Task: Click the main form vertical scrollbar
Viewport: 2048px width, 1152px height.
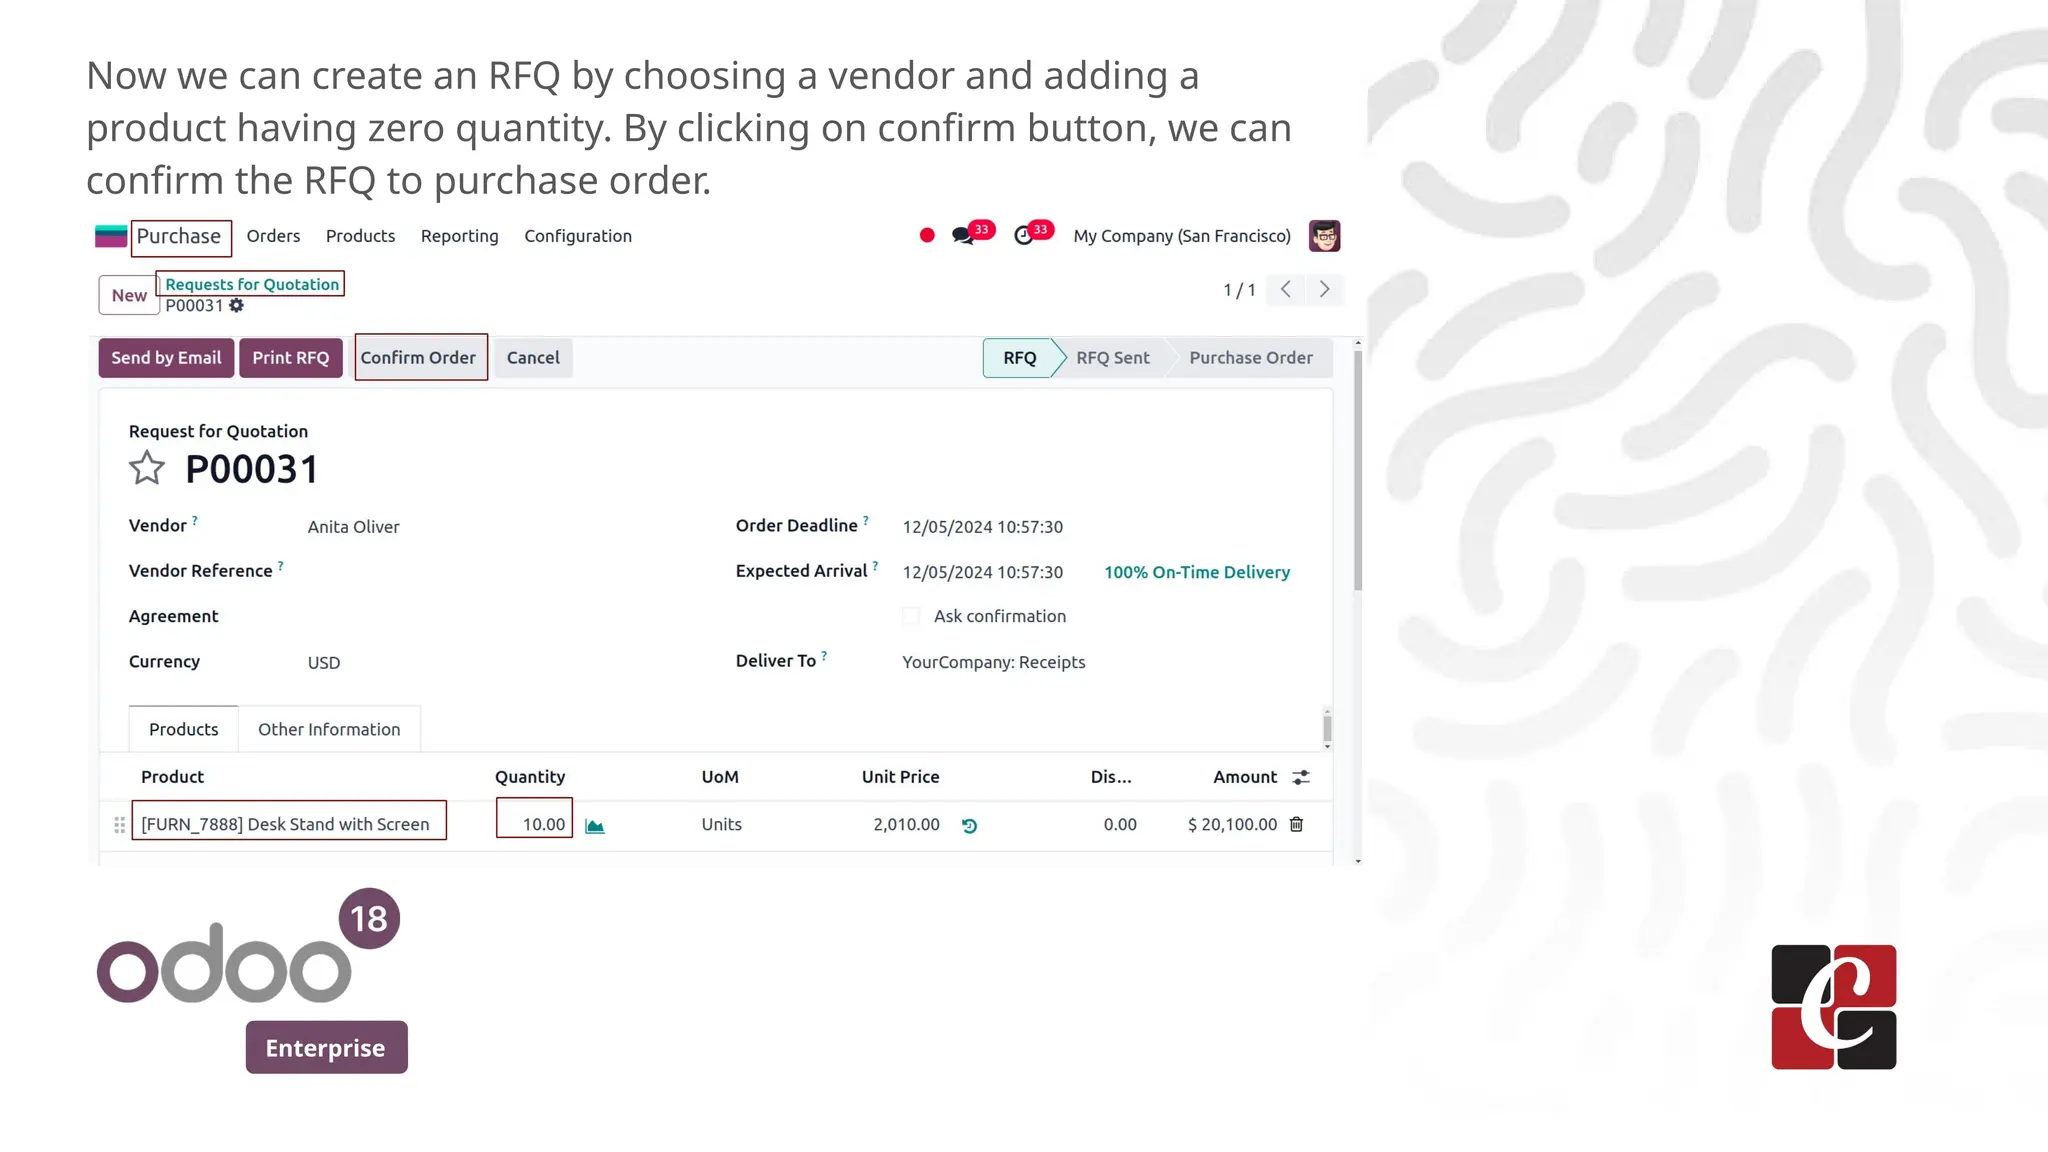Action: pos(1358,470)
